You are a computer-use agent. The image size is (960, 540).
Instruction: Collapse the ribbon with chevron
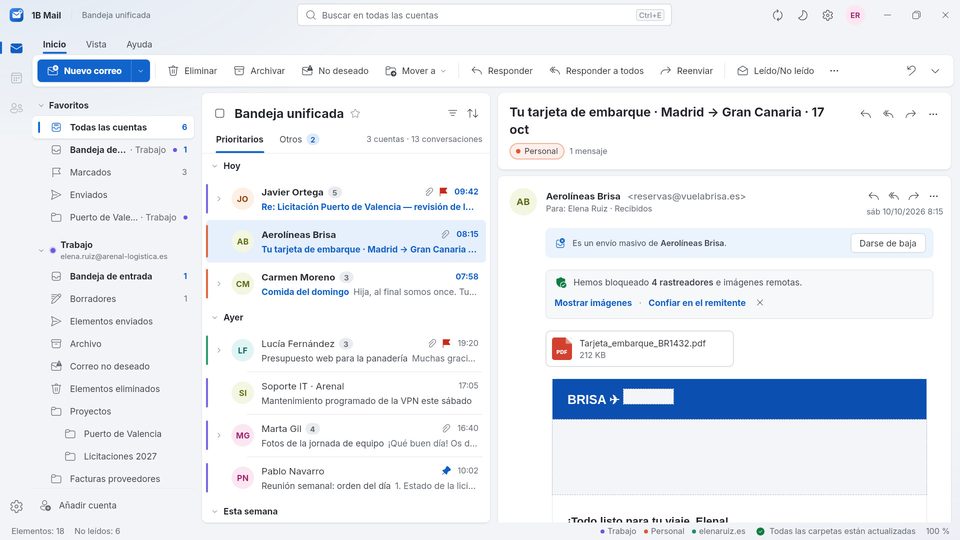pos(935,71)
